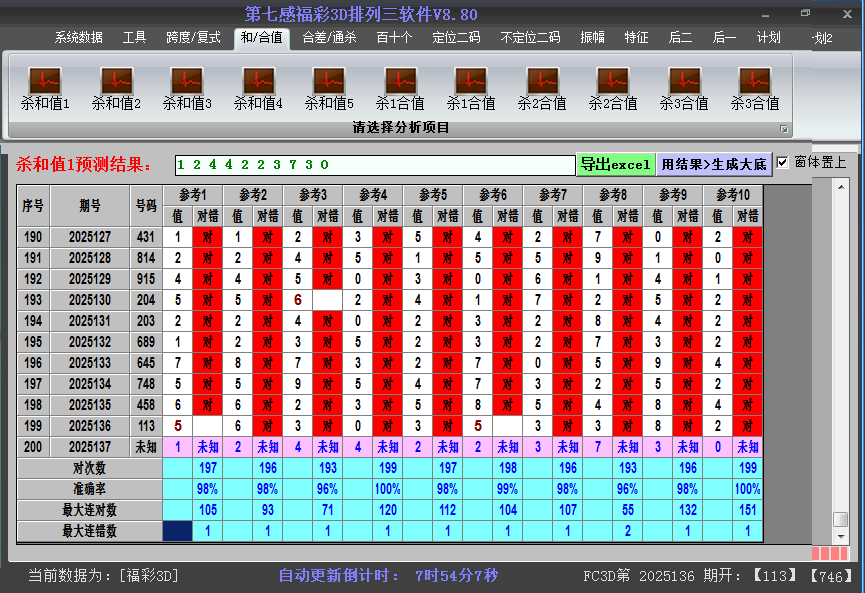
Task: Click the 导出excel button
Action: (x=616, y=164)
